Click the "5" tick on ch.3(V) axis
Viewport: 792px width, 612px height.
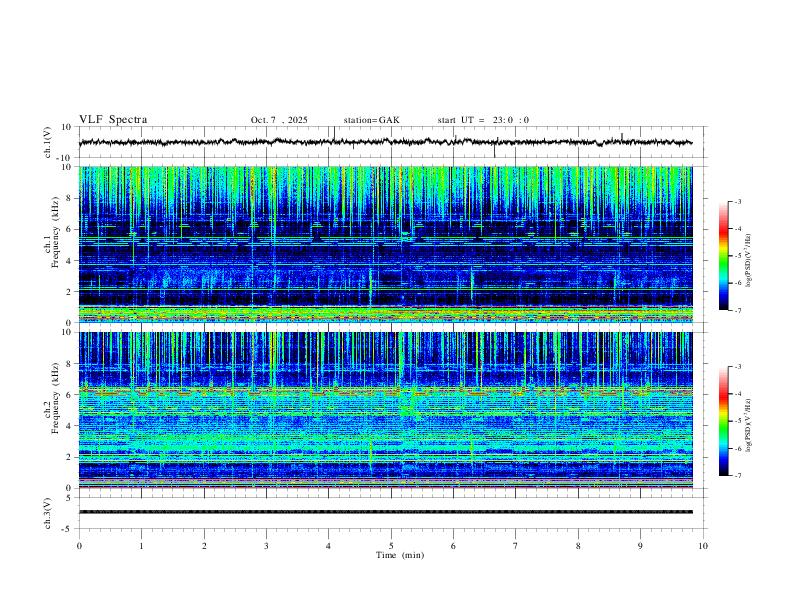click(69, 498)
